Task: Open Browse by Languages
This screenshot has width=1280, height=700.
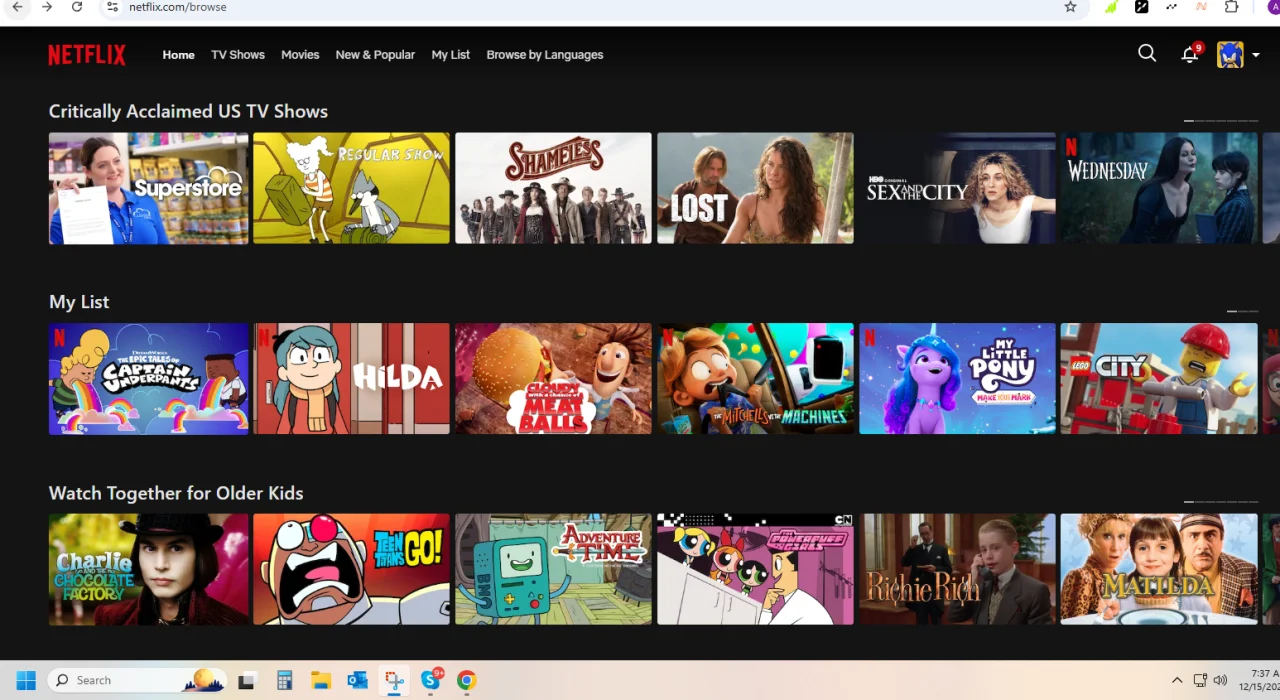Action: click(x=545, y=55)
